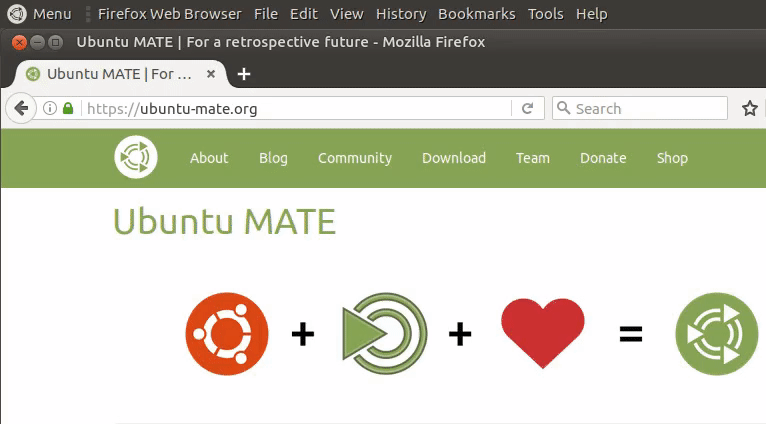Open a new tab with the plus button

[x=243, y=74]
